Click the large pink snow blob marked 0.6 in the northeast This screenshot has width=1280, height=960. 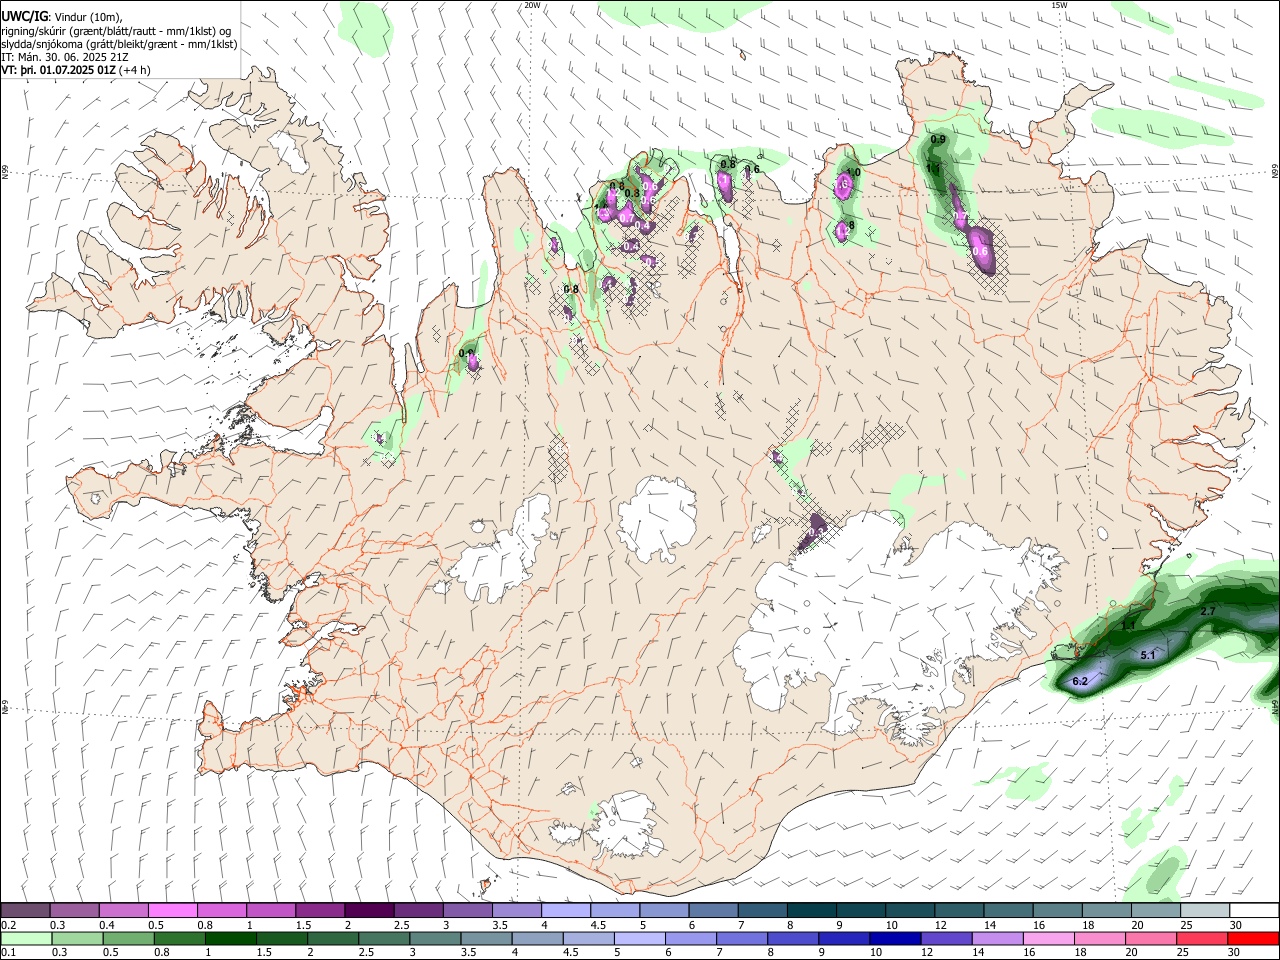tap(980, 251)
